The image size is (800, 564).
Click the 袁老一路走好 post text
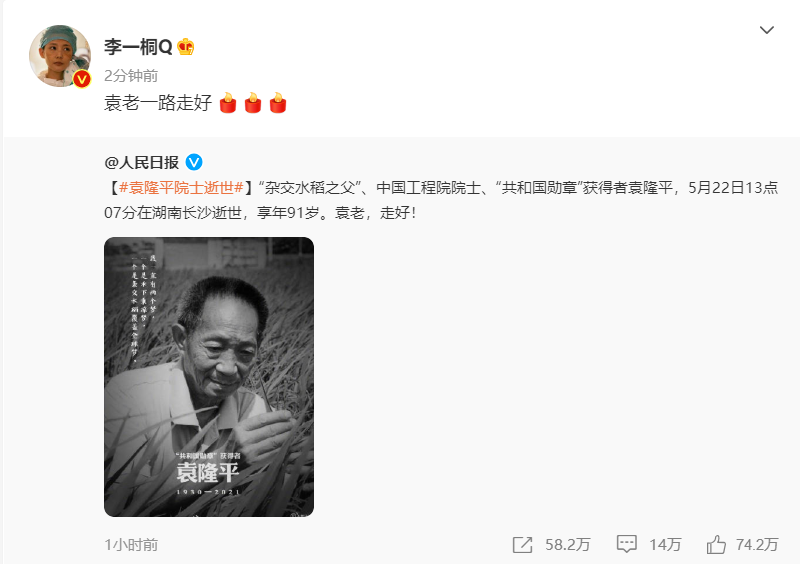pyautogui.click(x=158, y=103)
